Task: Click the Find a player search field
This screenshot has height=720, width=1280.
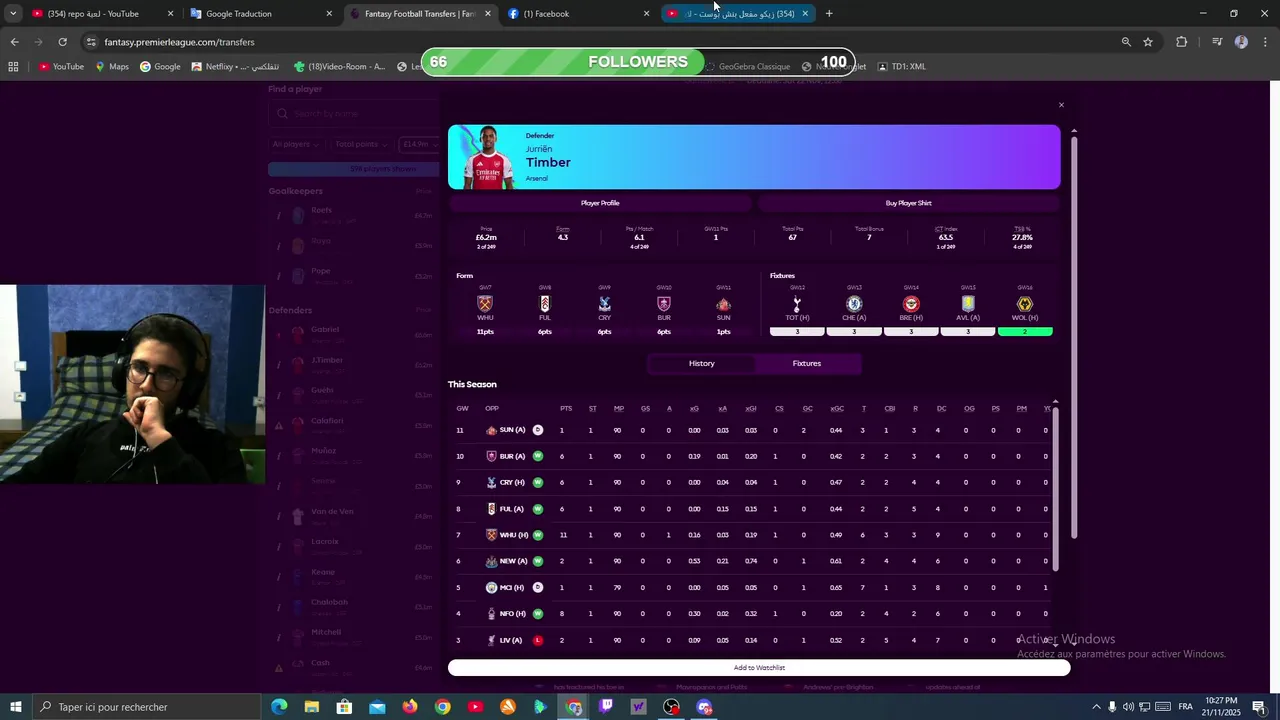Action: 352,114
